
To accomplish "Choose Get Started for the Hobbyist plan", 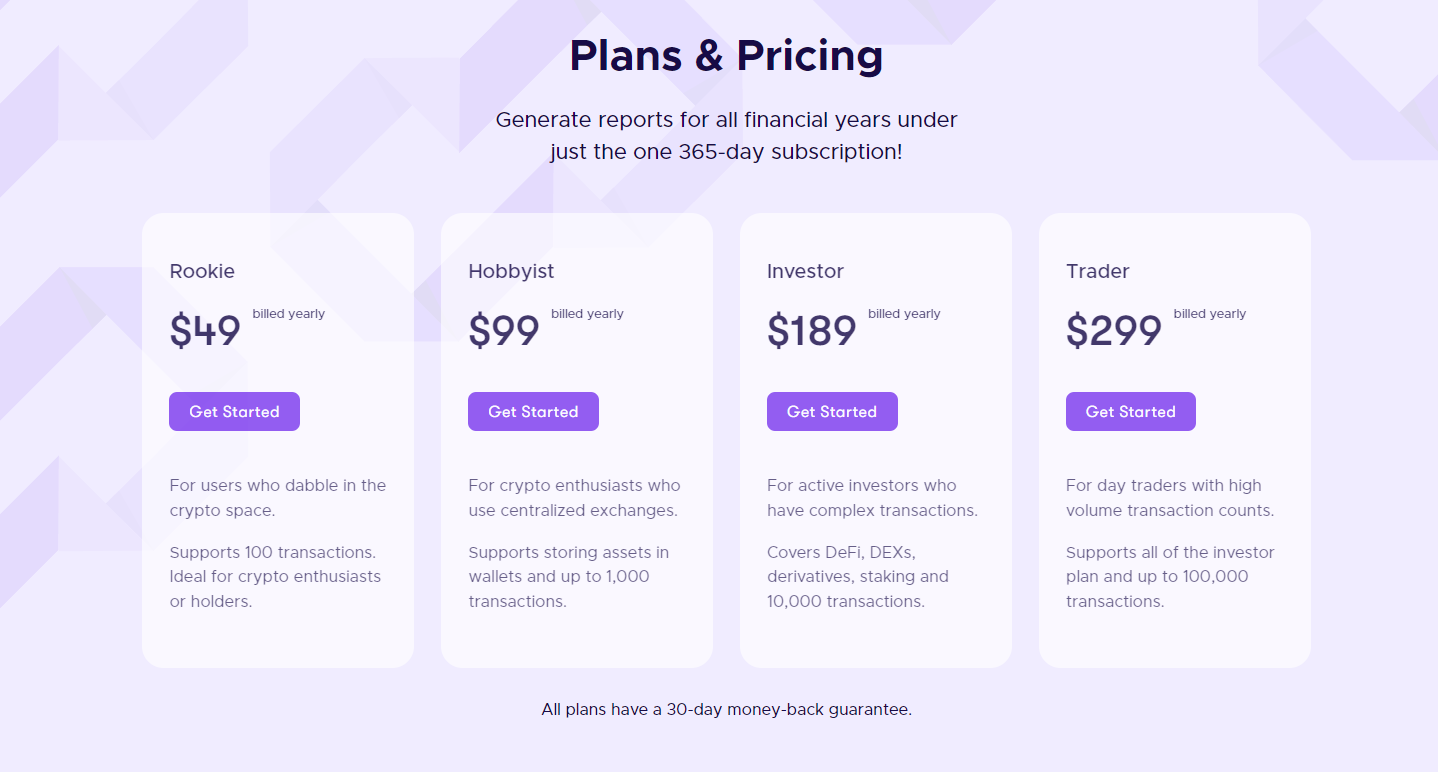I will [533, 412].
